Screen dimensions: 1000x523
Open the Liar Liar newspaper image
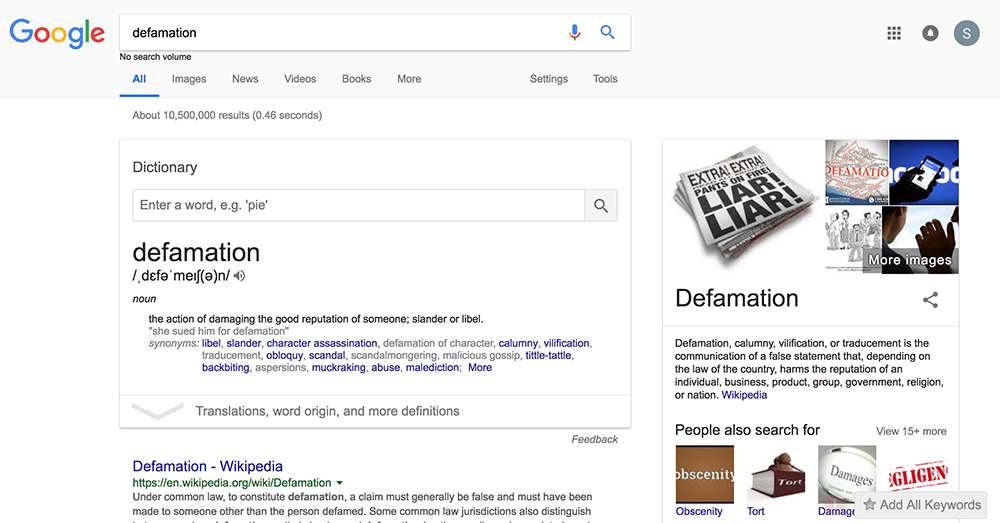(x=744, y=207)
